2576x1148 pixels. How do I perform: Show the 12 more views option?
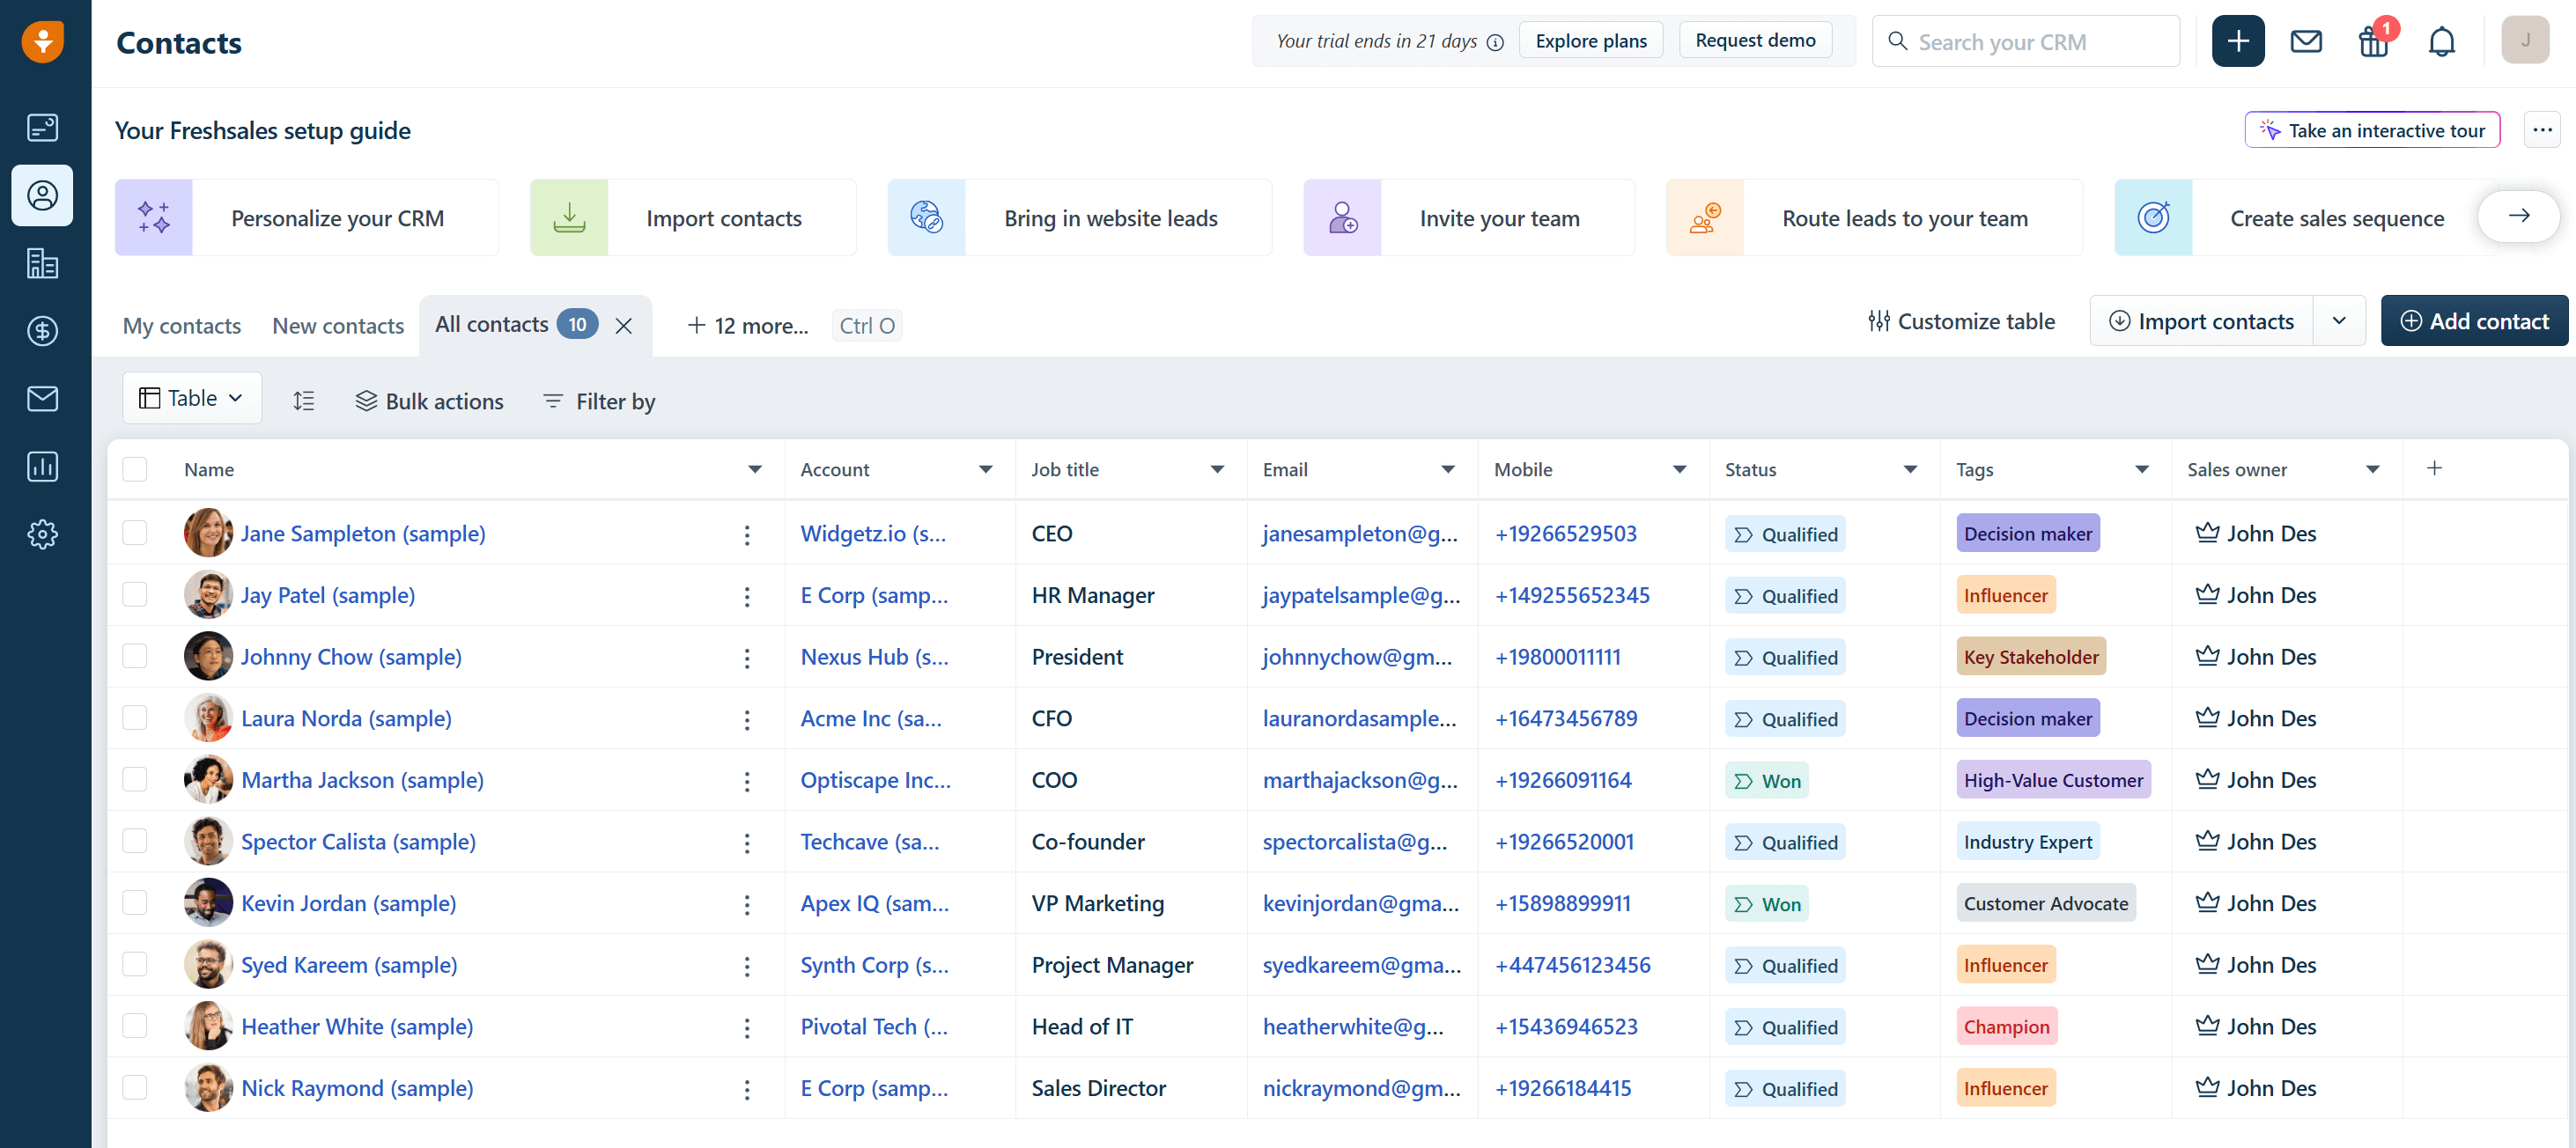tap(748, 325)
